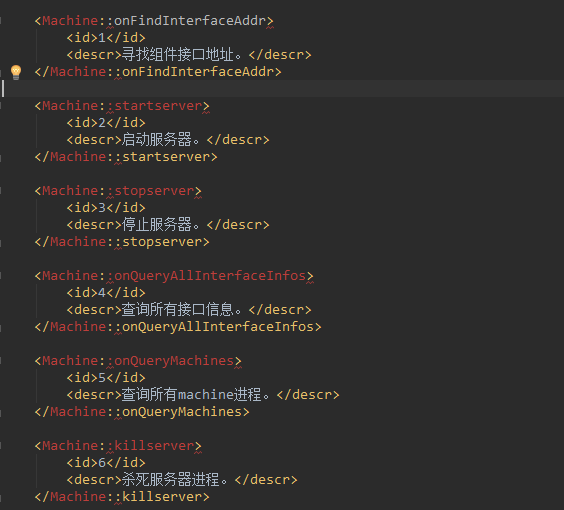Click the id value 1 line
The height and width of the screenshot is (510, 564).
(106, 38)
